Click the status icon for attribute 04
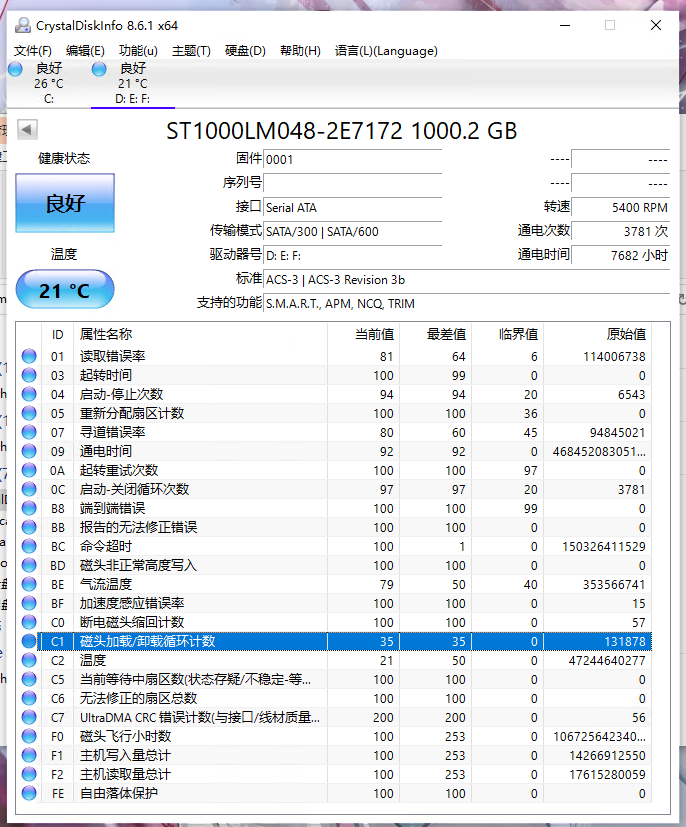The height and width of the screenshot is (827, 686). [29, 394]
